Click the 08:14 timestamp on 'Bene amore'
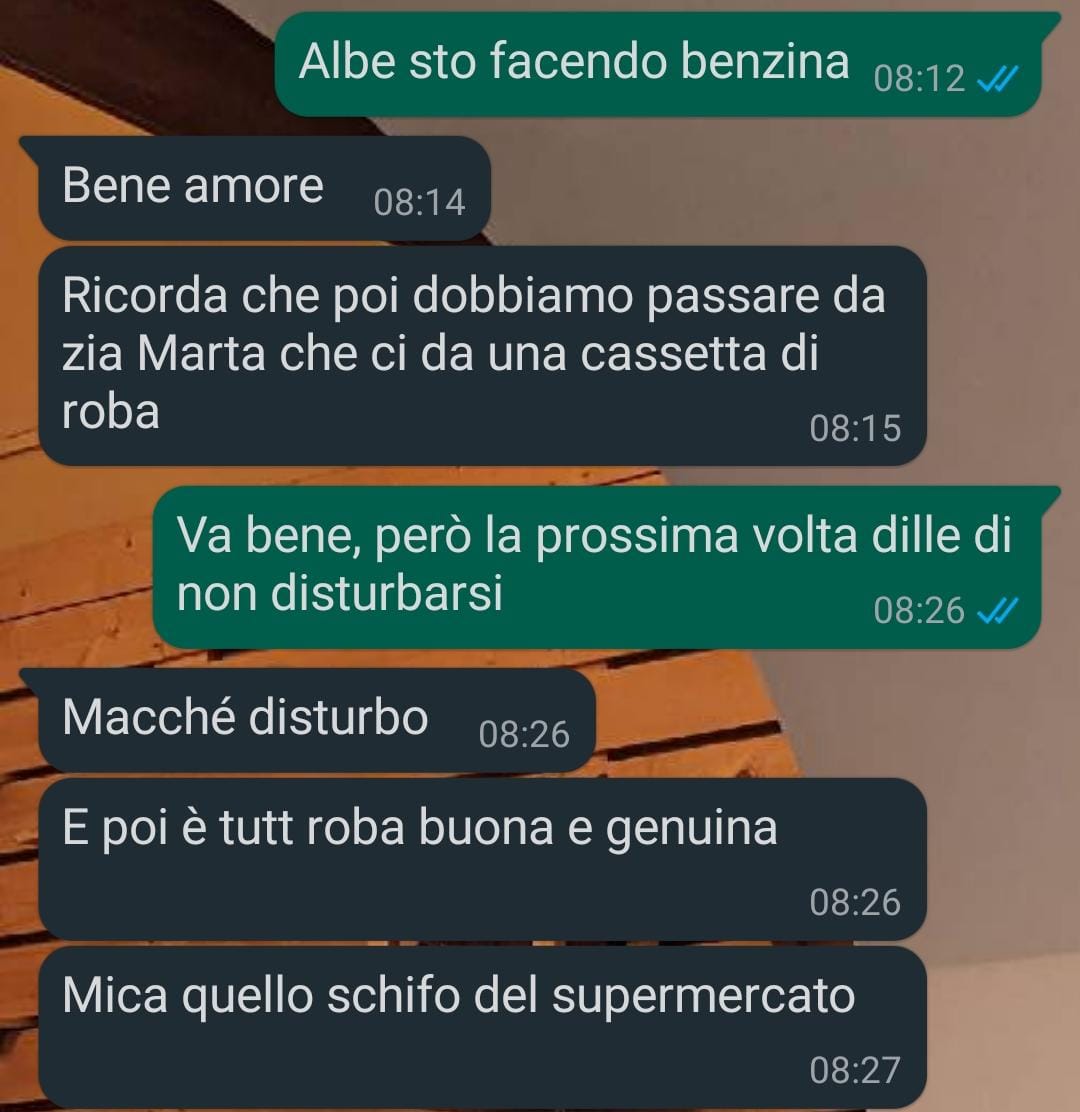 [419, 202]
